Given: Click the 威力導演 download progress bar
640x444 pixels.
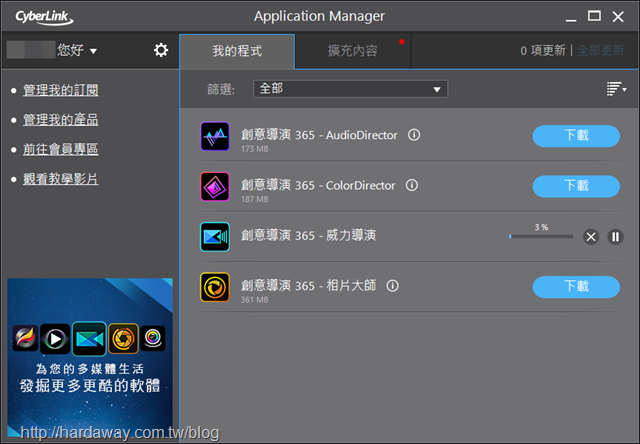Looking at the screenshot, I should [x=541, y=236].
